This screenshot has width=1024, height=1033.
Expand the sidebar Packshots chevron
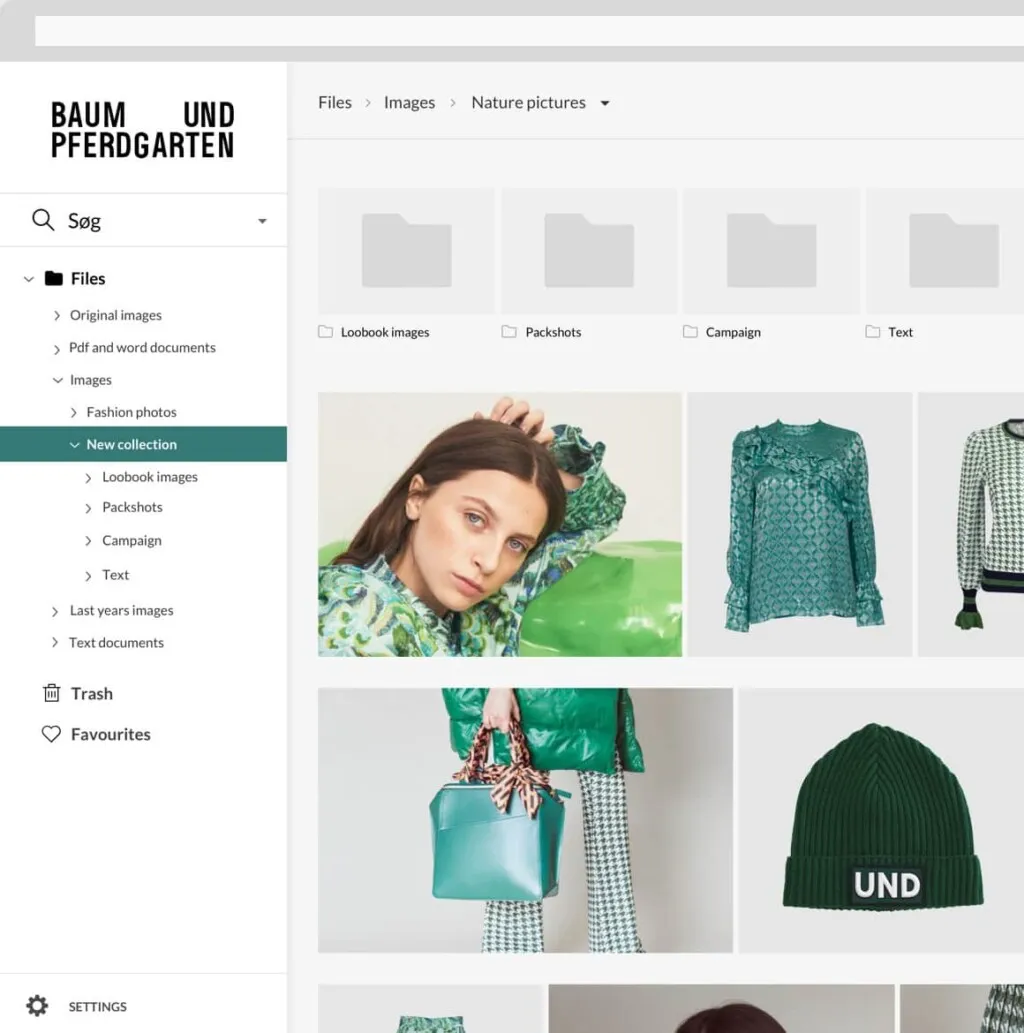click(88, 508)
